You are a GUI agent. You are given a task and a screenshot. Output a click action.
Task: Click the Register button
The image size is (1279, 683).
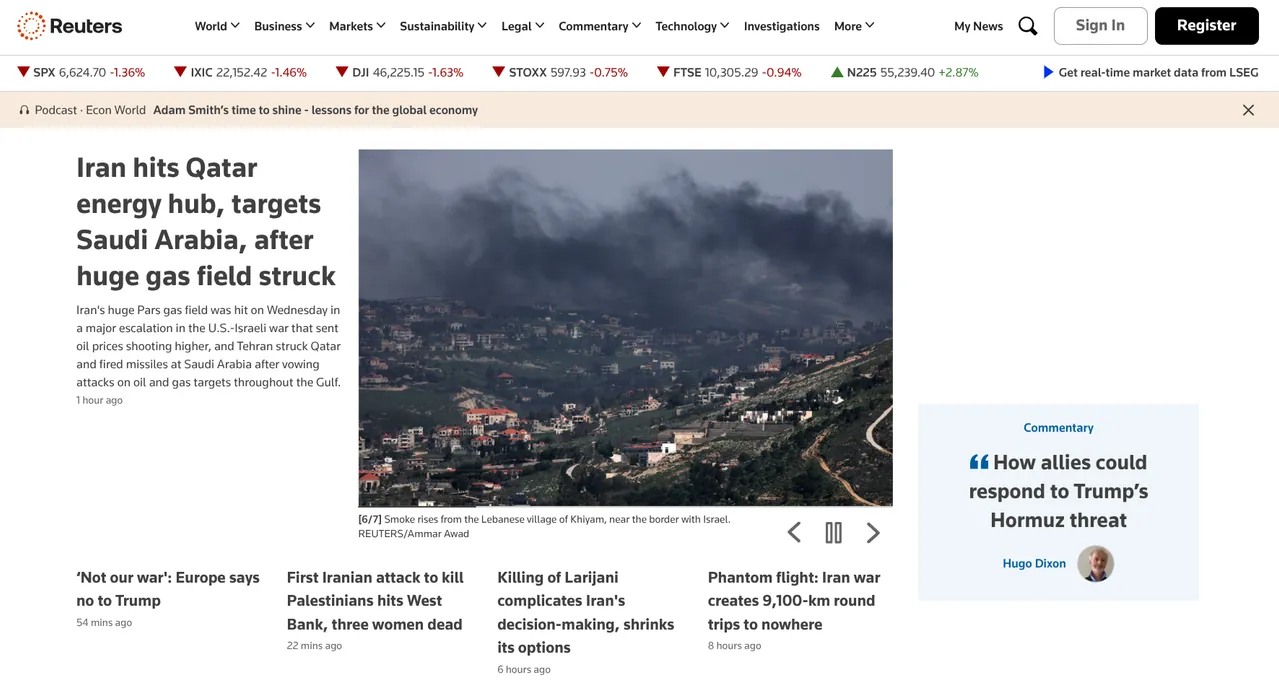(x=1206, y=26)
